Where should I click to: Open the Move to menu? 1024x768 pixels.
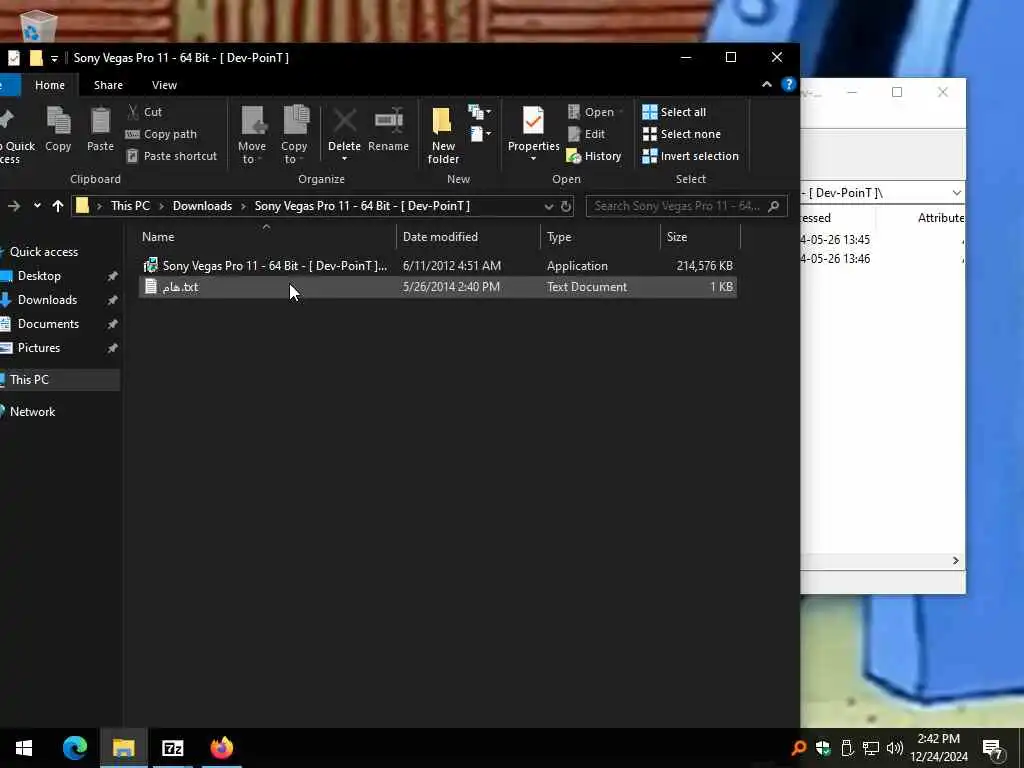[x=252, y=135]
